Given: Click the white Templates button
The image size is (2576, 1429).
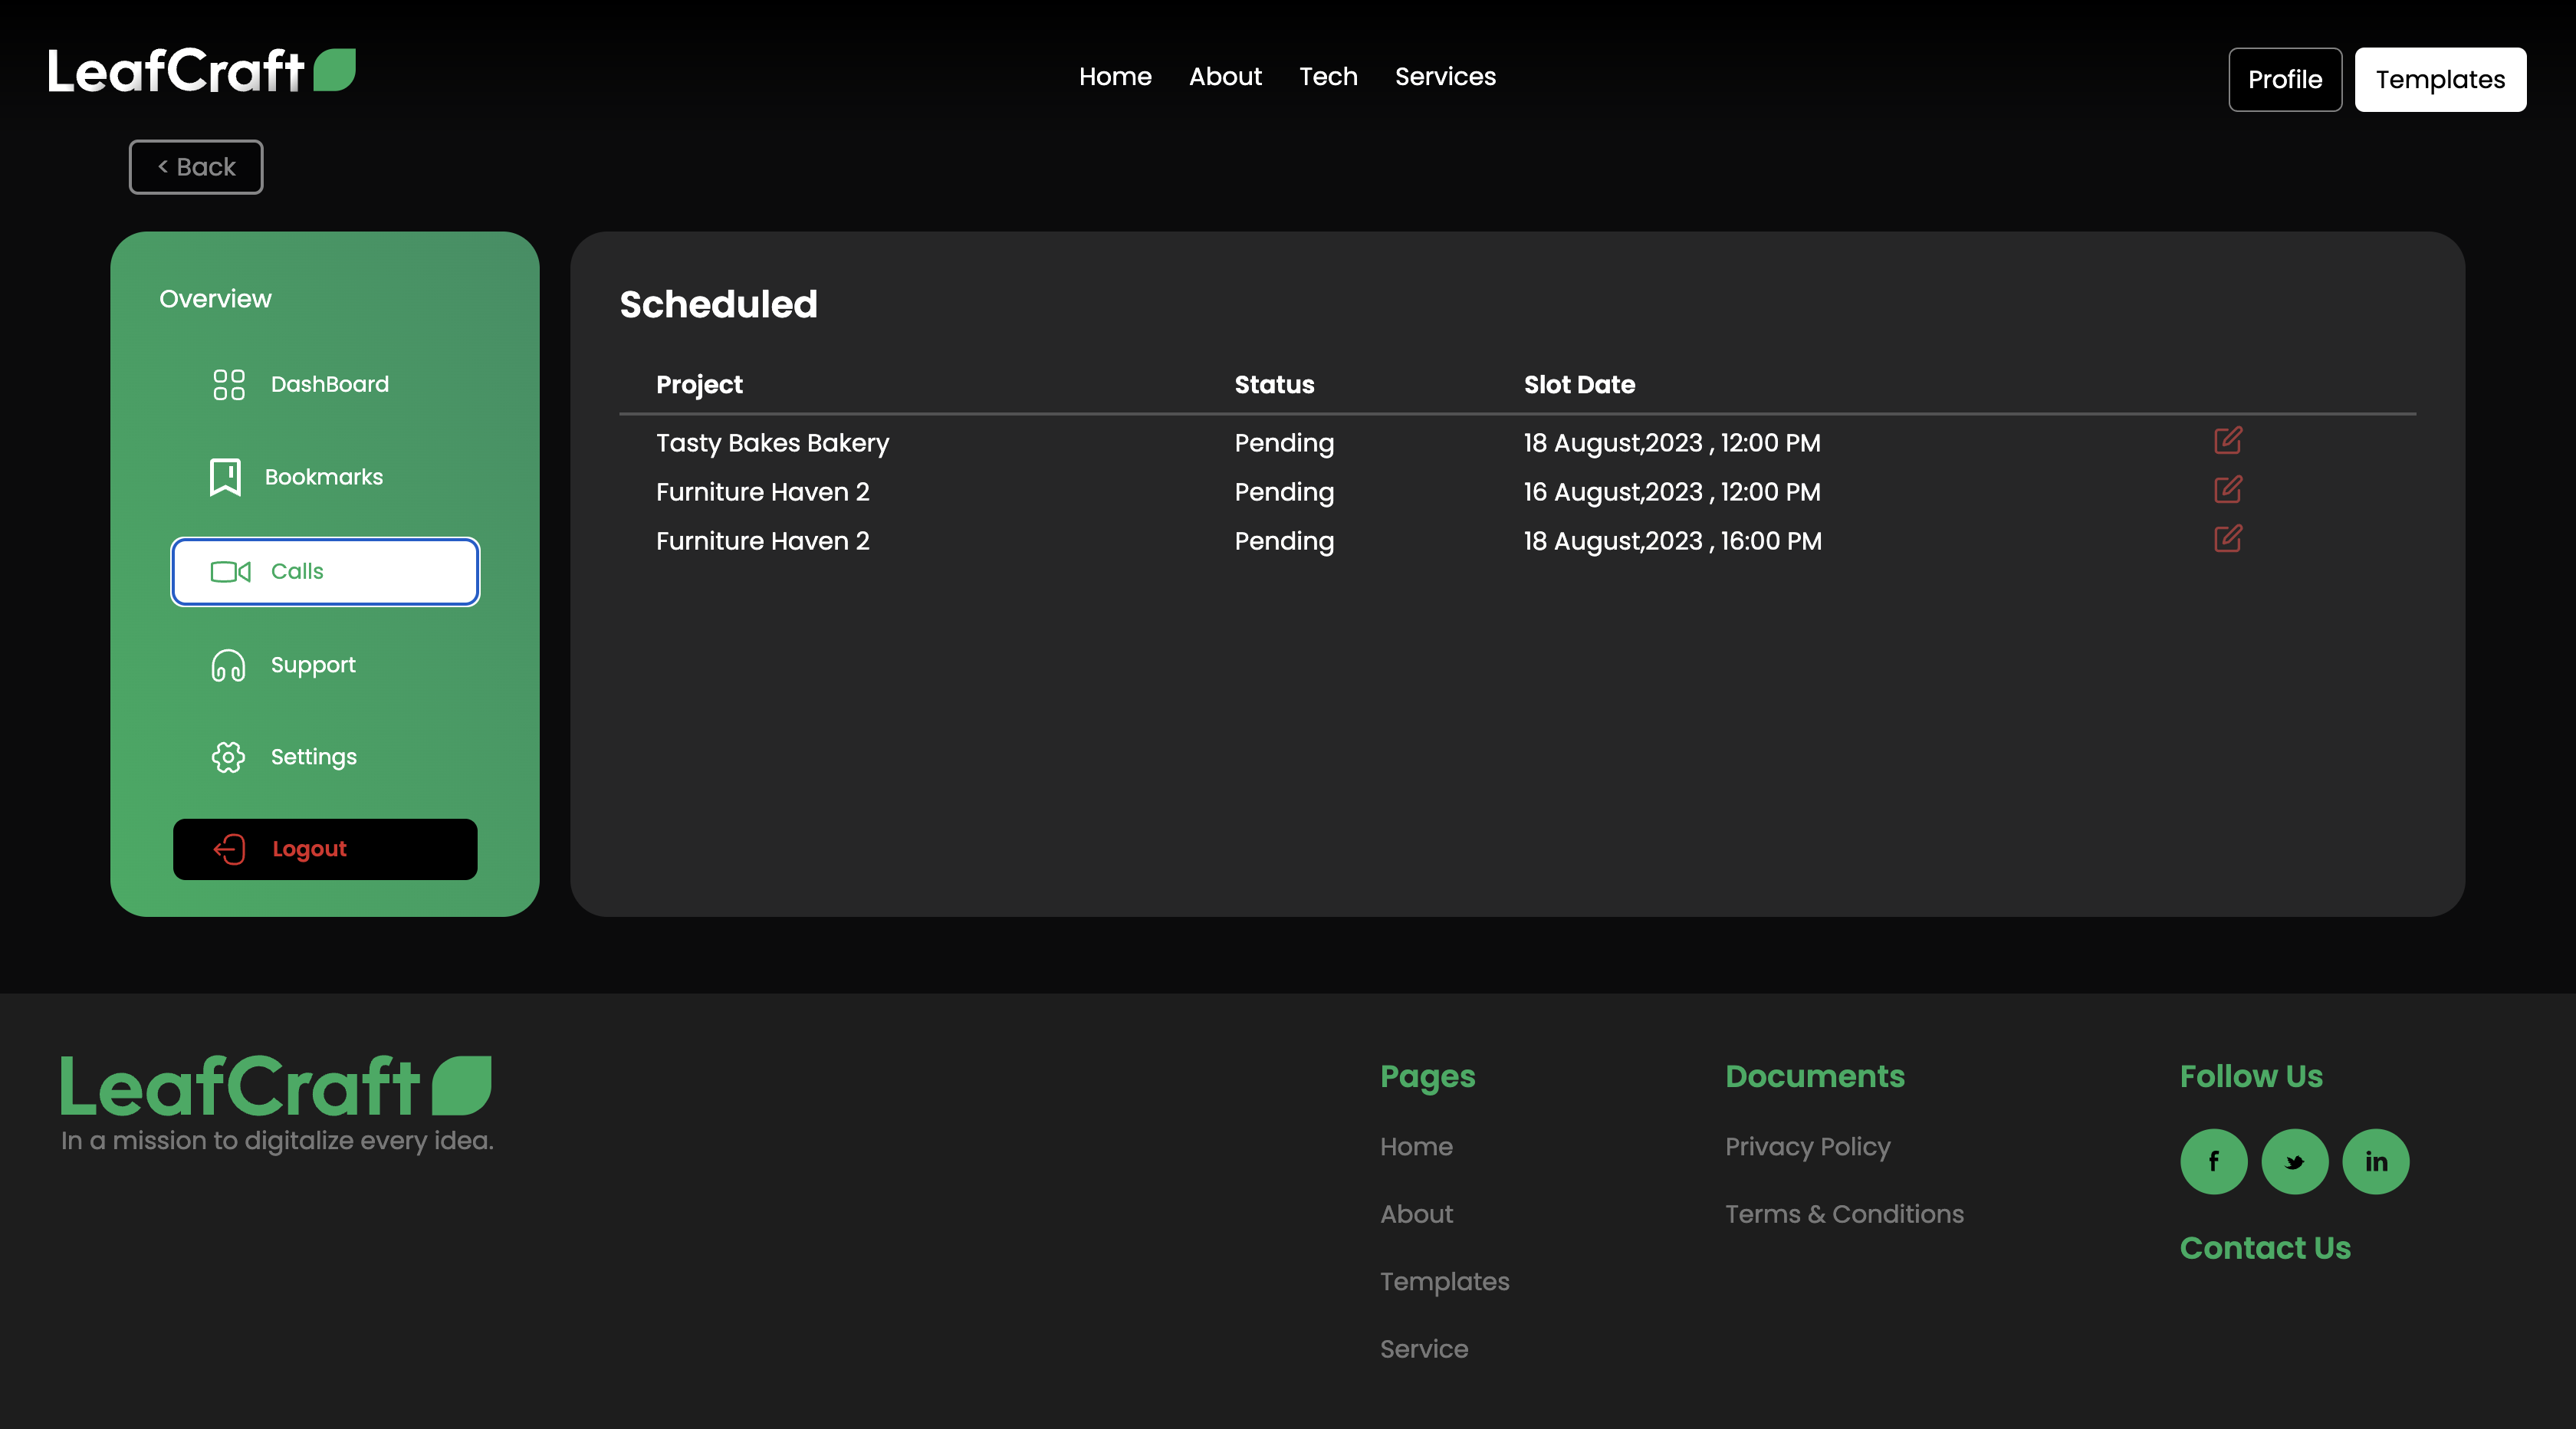Looking at the screenshot, I should coord(2439,79).
